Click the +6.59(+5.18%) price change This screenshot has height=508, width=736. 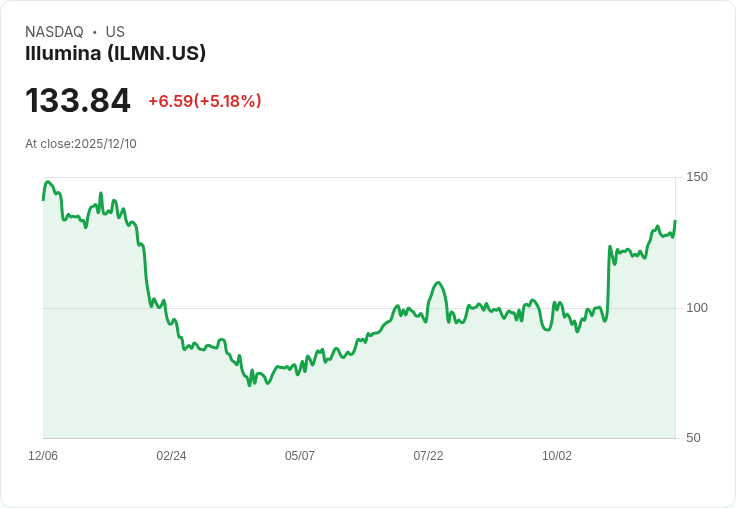click(205, 101)
